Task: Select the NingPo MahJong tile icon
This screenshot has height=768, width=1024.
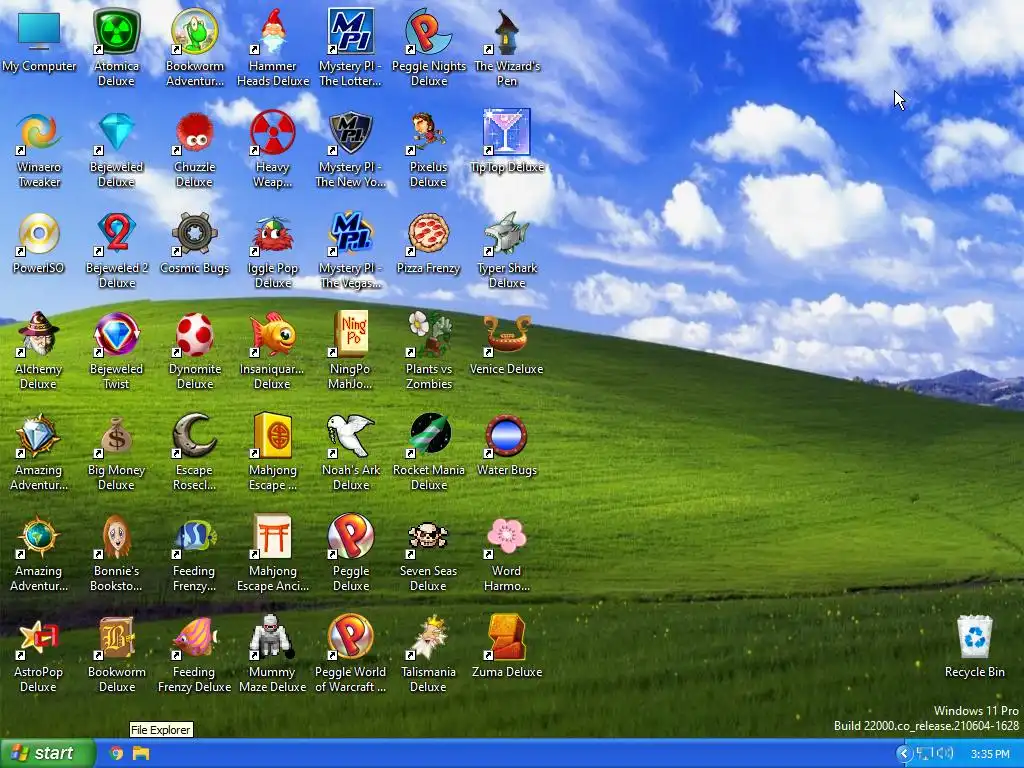Action: [x=351, y=334]
